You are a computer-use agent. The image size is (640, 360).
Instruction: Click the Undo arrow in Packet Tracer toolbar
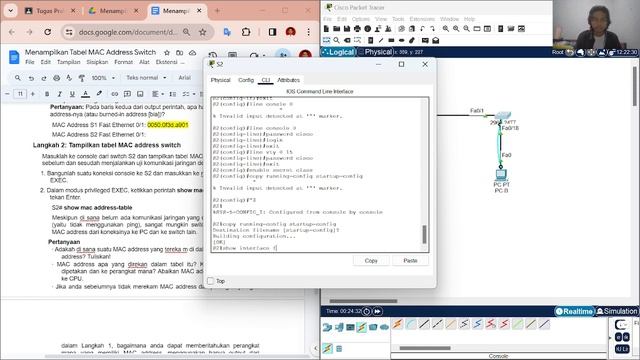pyautogui.click(x=422, y=29)
